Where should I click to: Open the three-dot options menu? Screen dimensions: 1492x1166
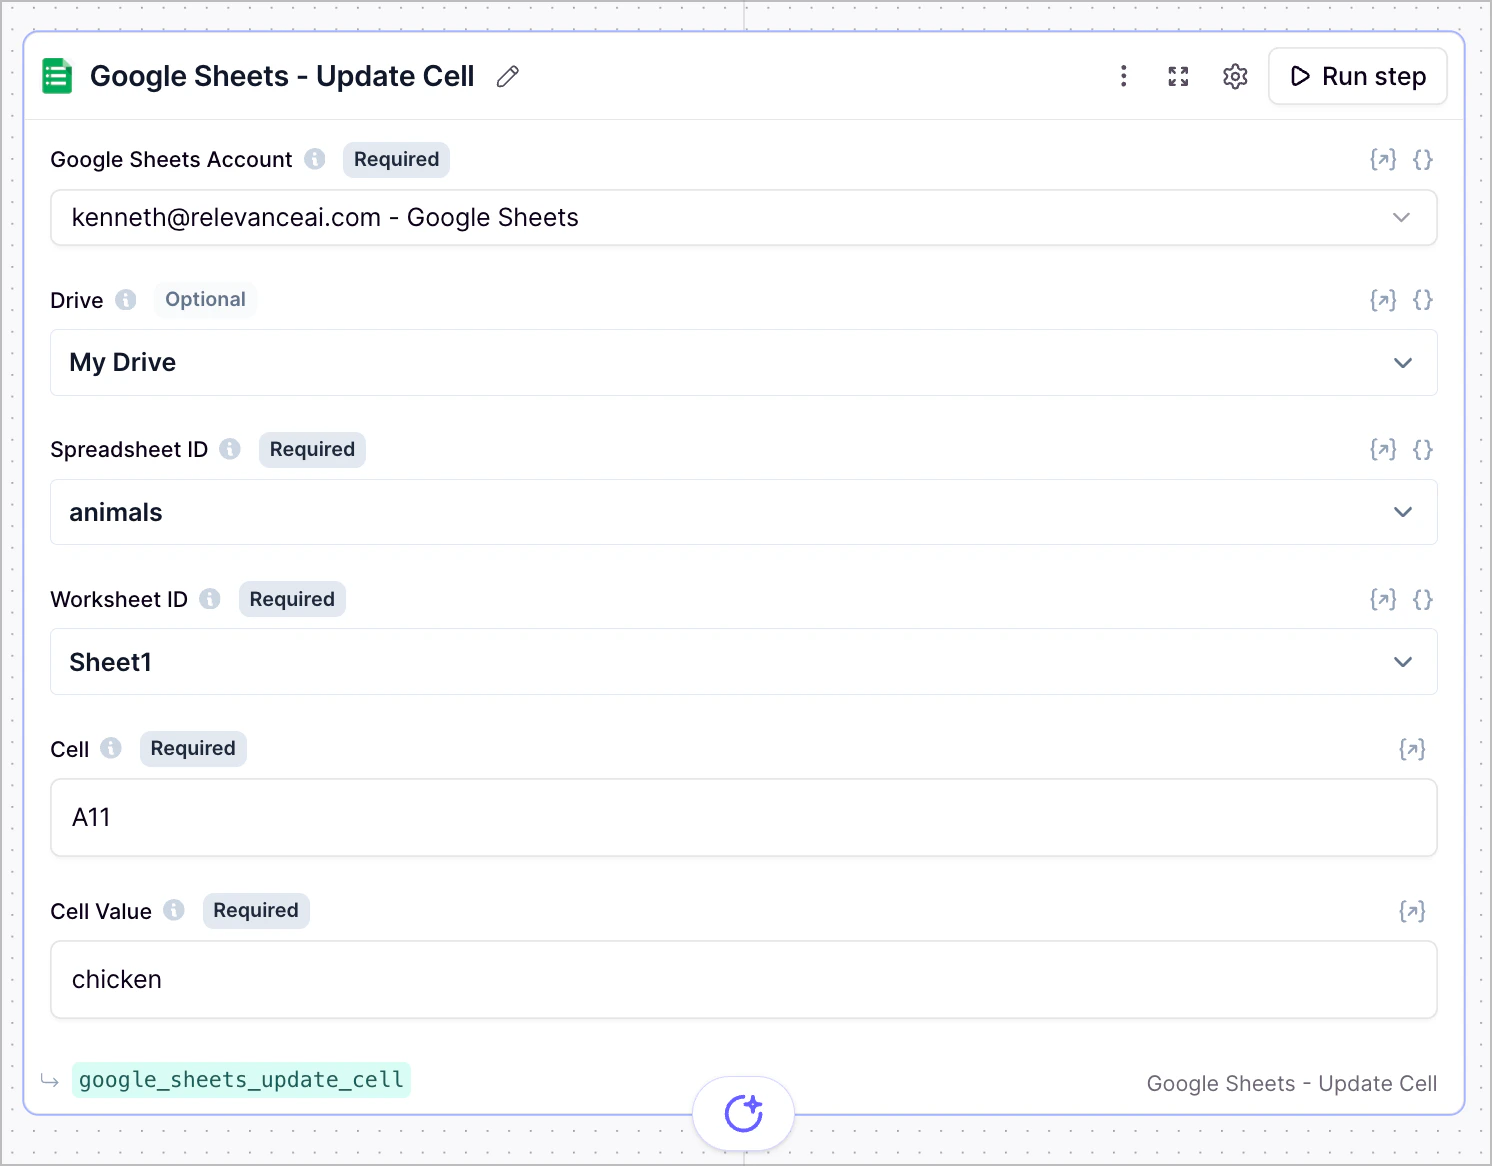tap(1124, 76)
